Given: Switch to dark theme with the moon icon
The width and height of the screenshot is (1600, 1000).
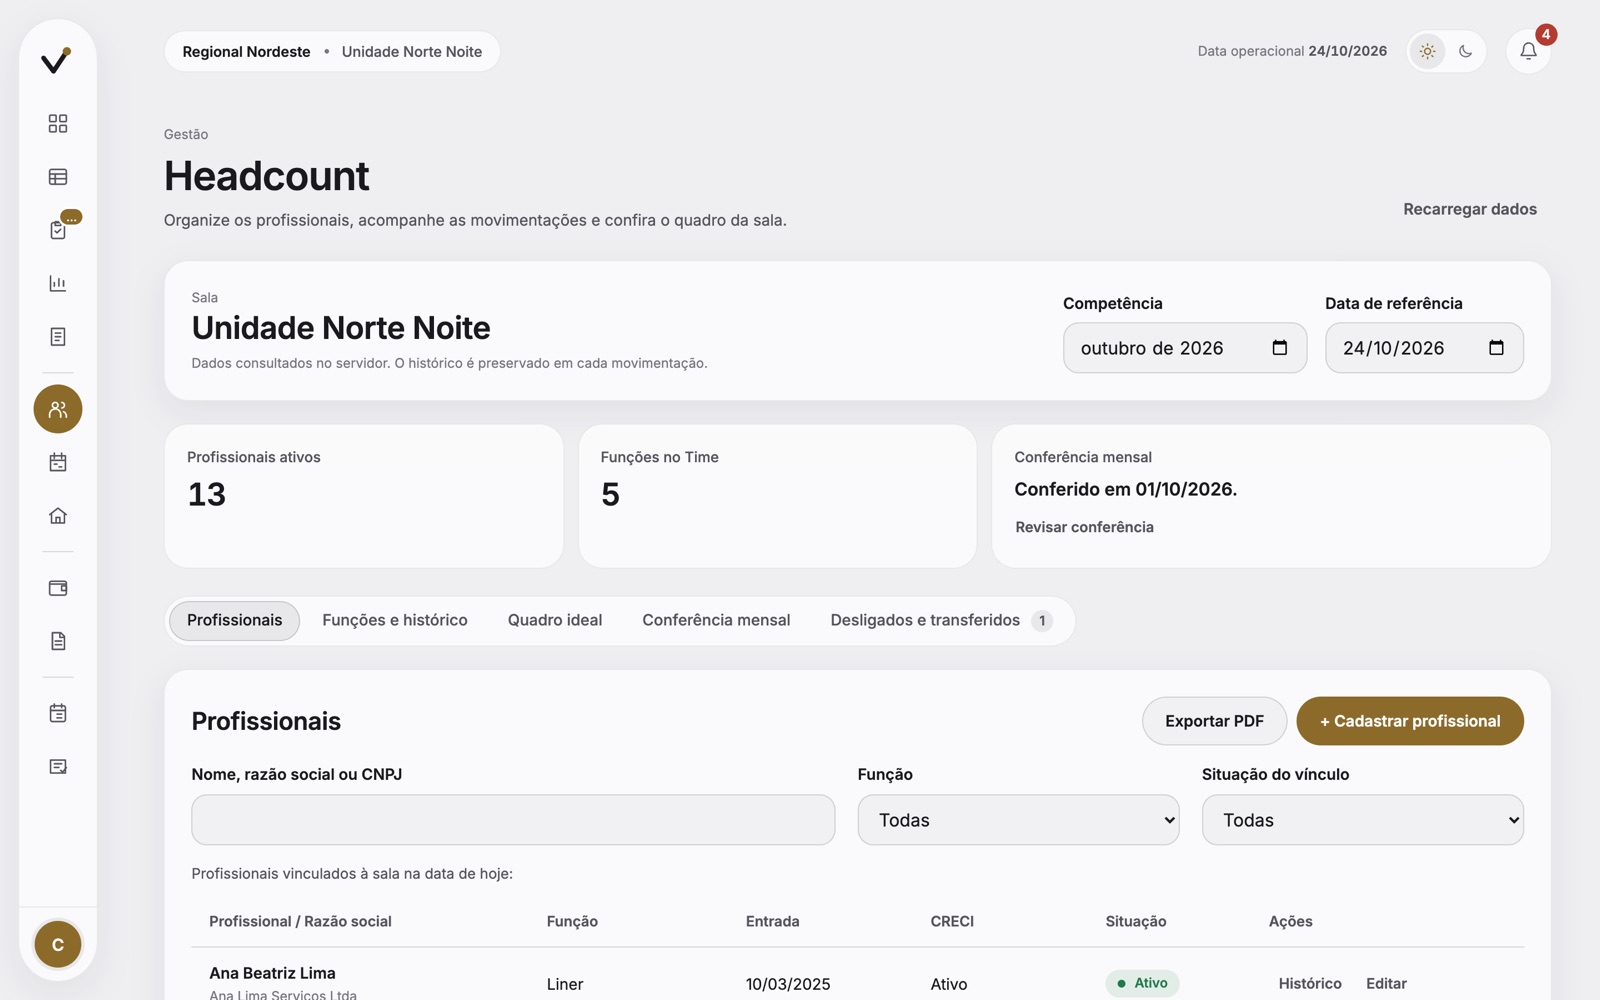Looking at the screenshot, I should (x=1465, y=51).
